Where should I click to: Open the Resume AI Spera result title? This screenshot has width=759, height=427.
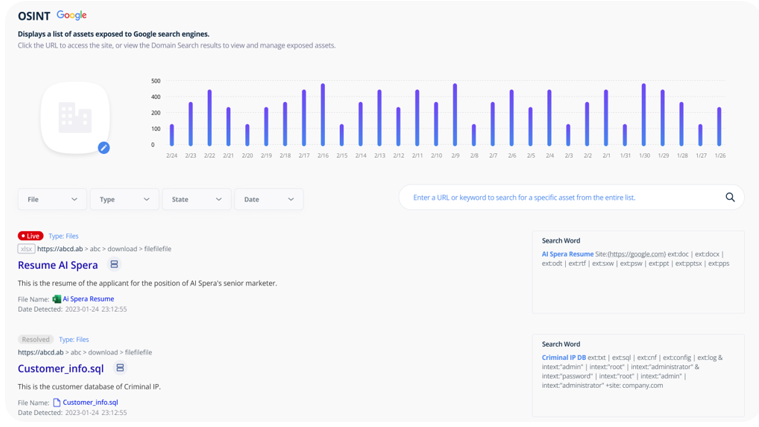point(58,265)
